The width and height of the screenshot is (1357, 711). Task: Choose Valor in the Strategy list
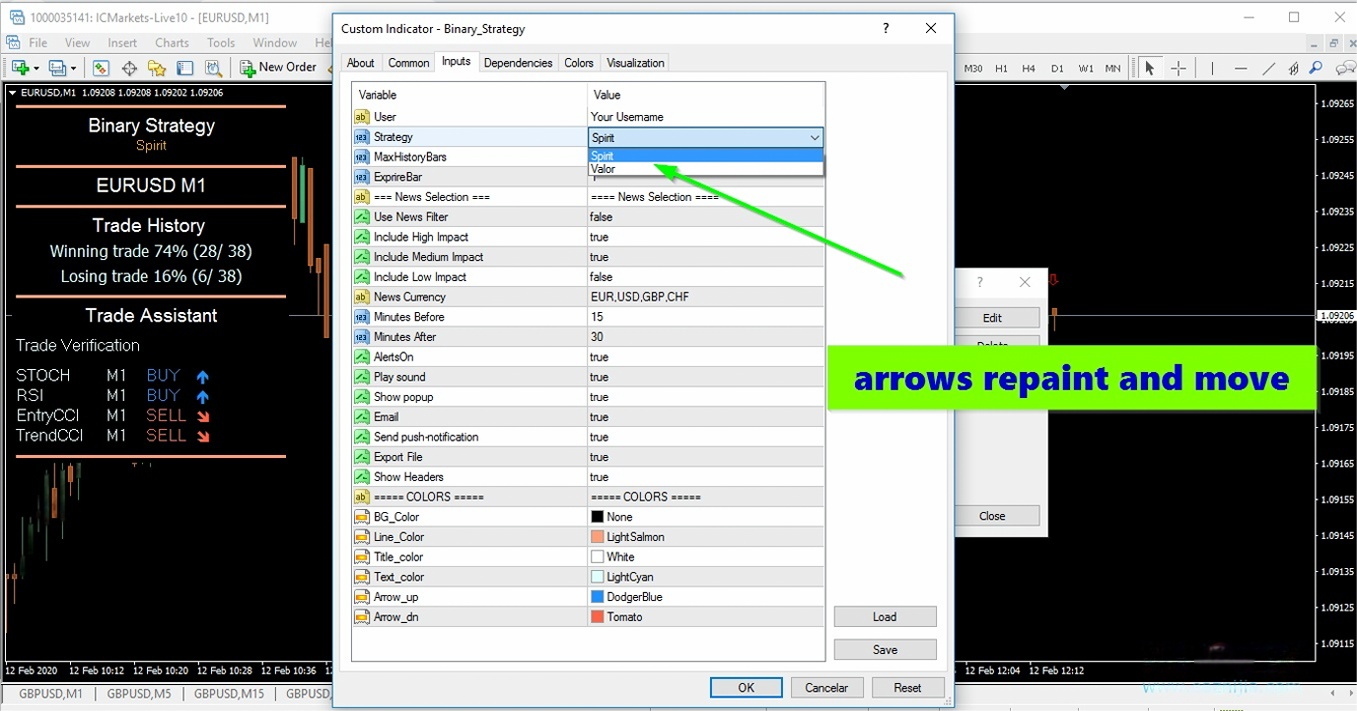coord(706,169)
